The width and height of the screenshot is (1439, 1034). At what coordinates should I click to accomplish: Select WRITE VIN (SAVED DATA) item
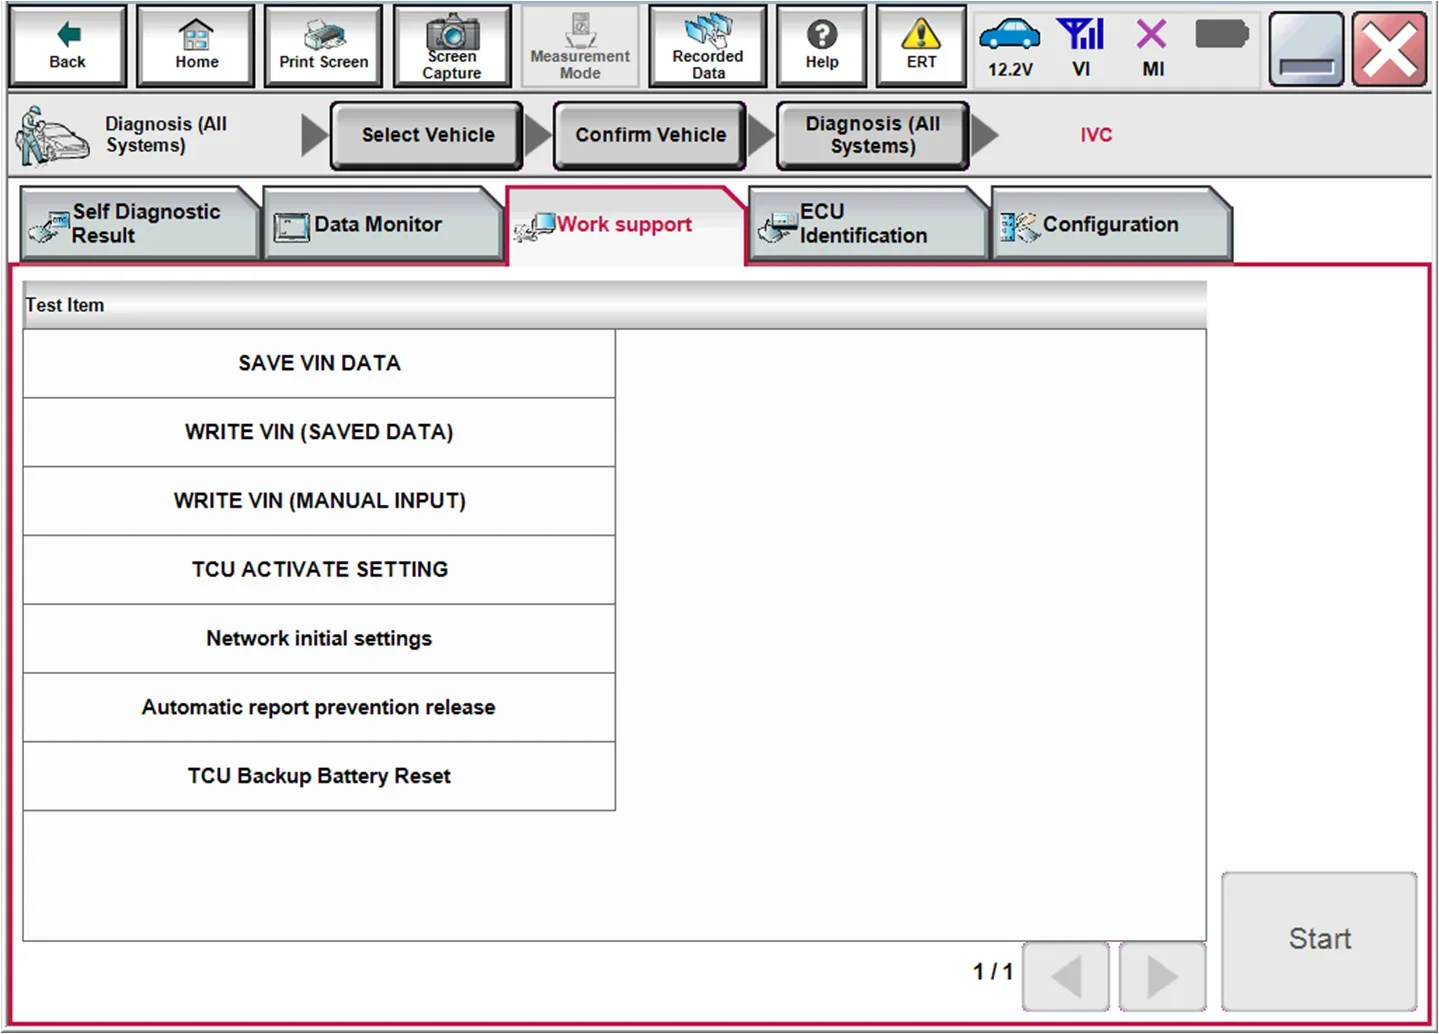(x=319, y=432)
